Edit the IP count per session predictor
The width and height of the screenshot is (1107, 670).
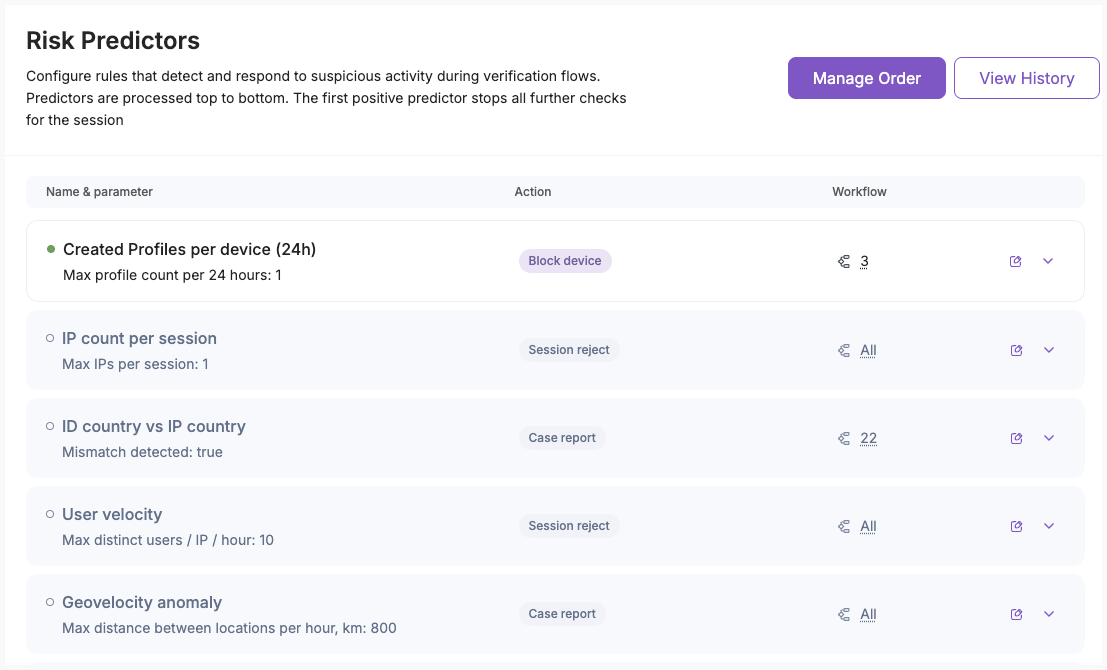[x=1016, y=350]
